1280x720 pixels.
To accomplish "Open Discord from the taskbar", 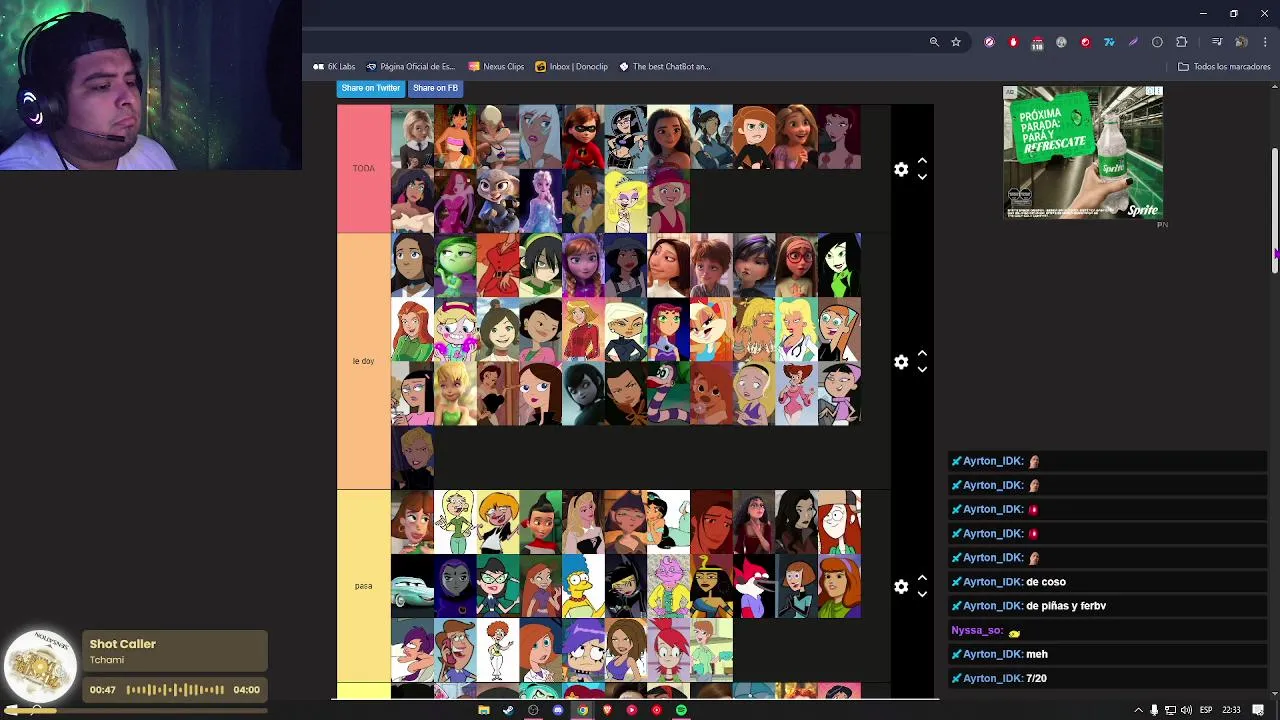I will pyautogui.click(x=558, y=710).
